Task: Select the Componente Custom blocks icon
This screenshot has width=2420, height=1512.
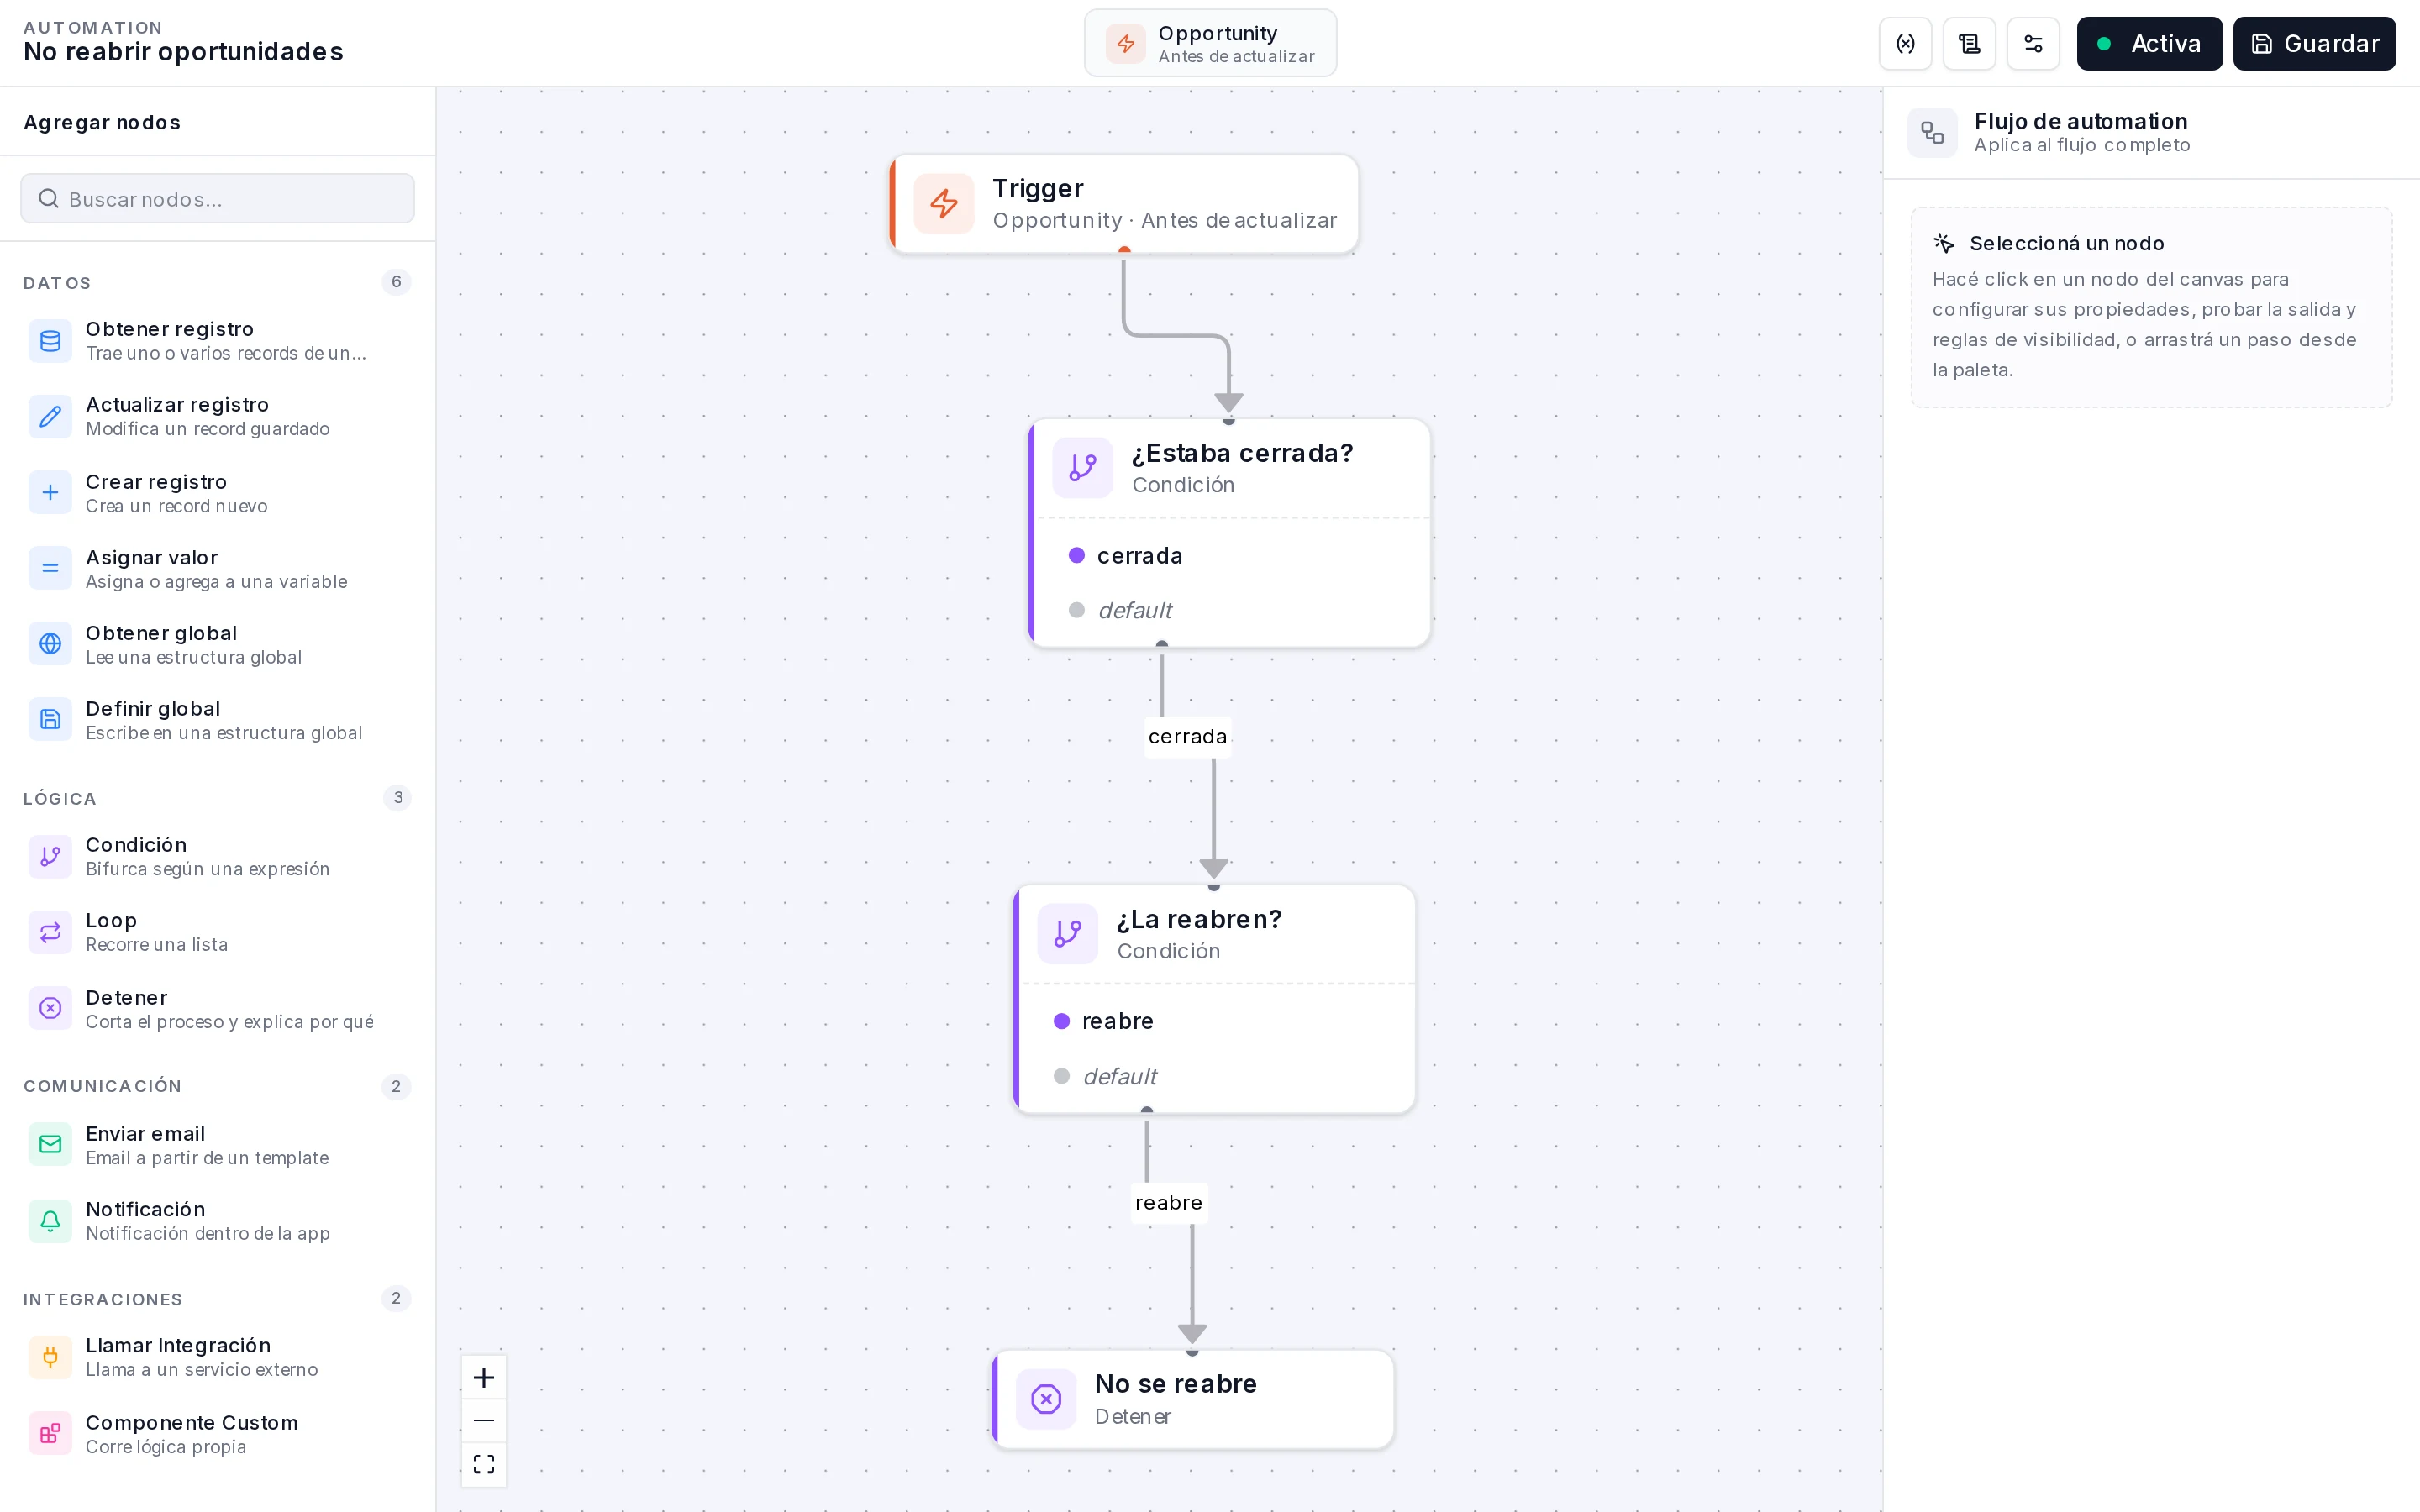Action: (50, 1434)
